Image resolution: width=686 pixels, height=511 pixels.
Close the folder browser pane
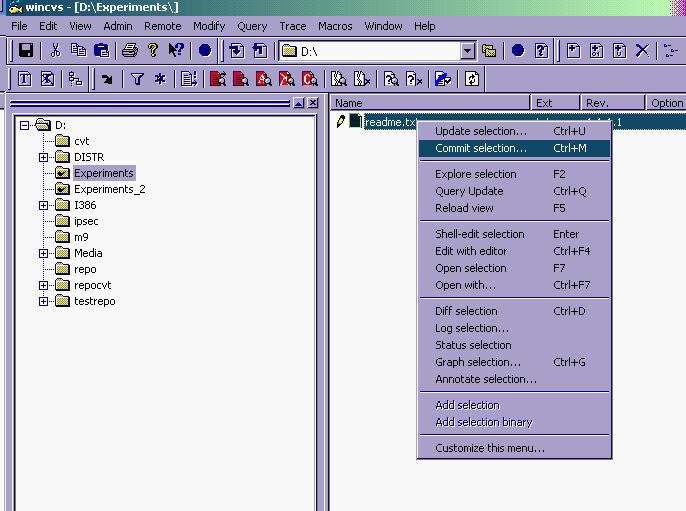[x=313, y=103]
